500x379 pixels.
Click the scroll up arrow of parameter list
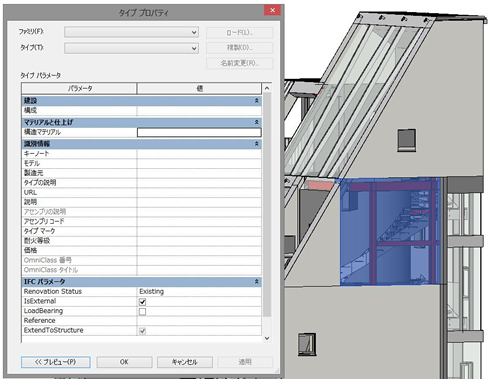tap(267, 88)
